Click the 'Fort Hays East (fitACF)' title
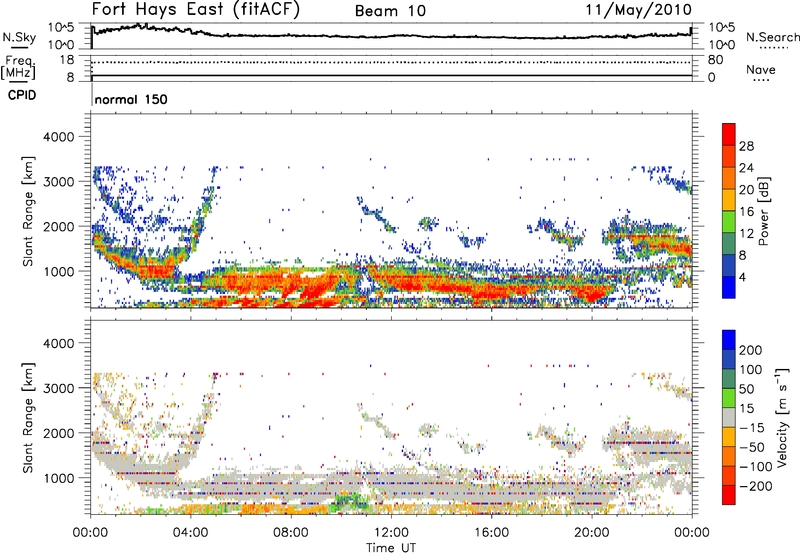Image resolution: width=800 pixels, height=554 pixels. (196, 9)
